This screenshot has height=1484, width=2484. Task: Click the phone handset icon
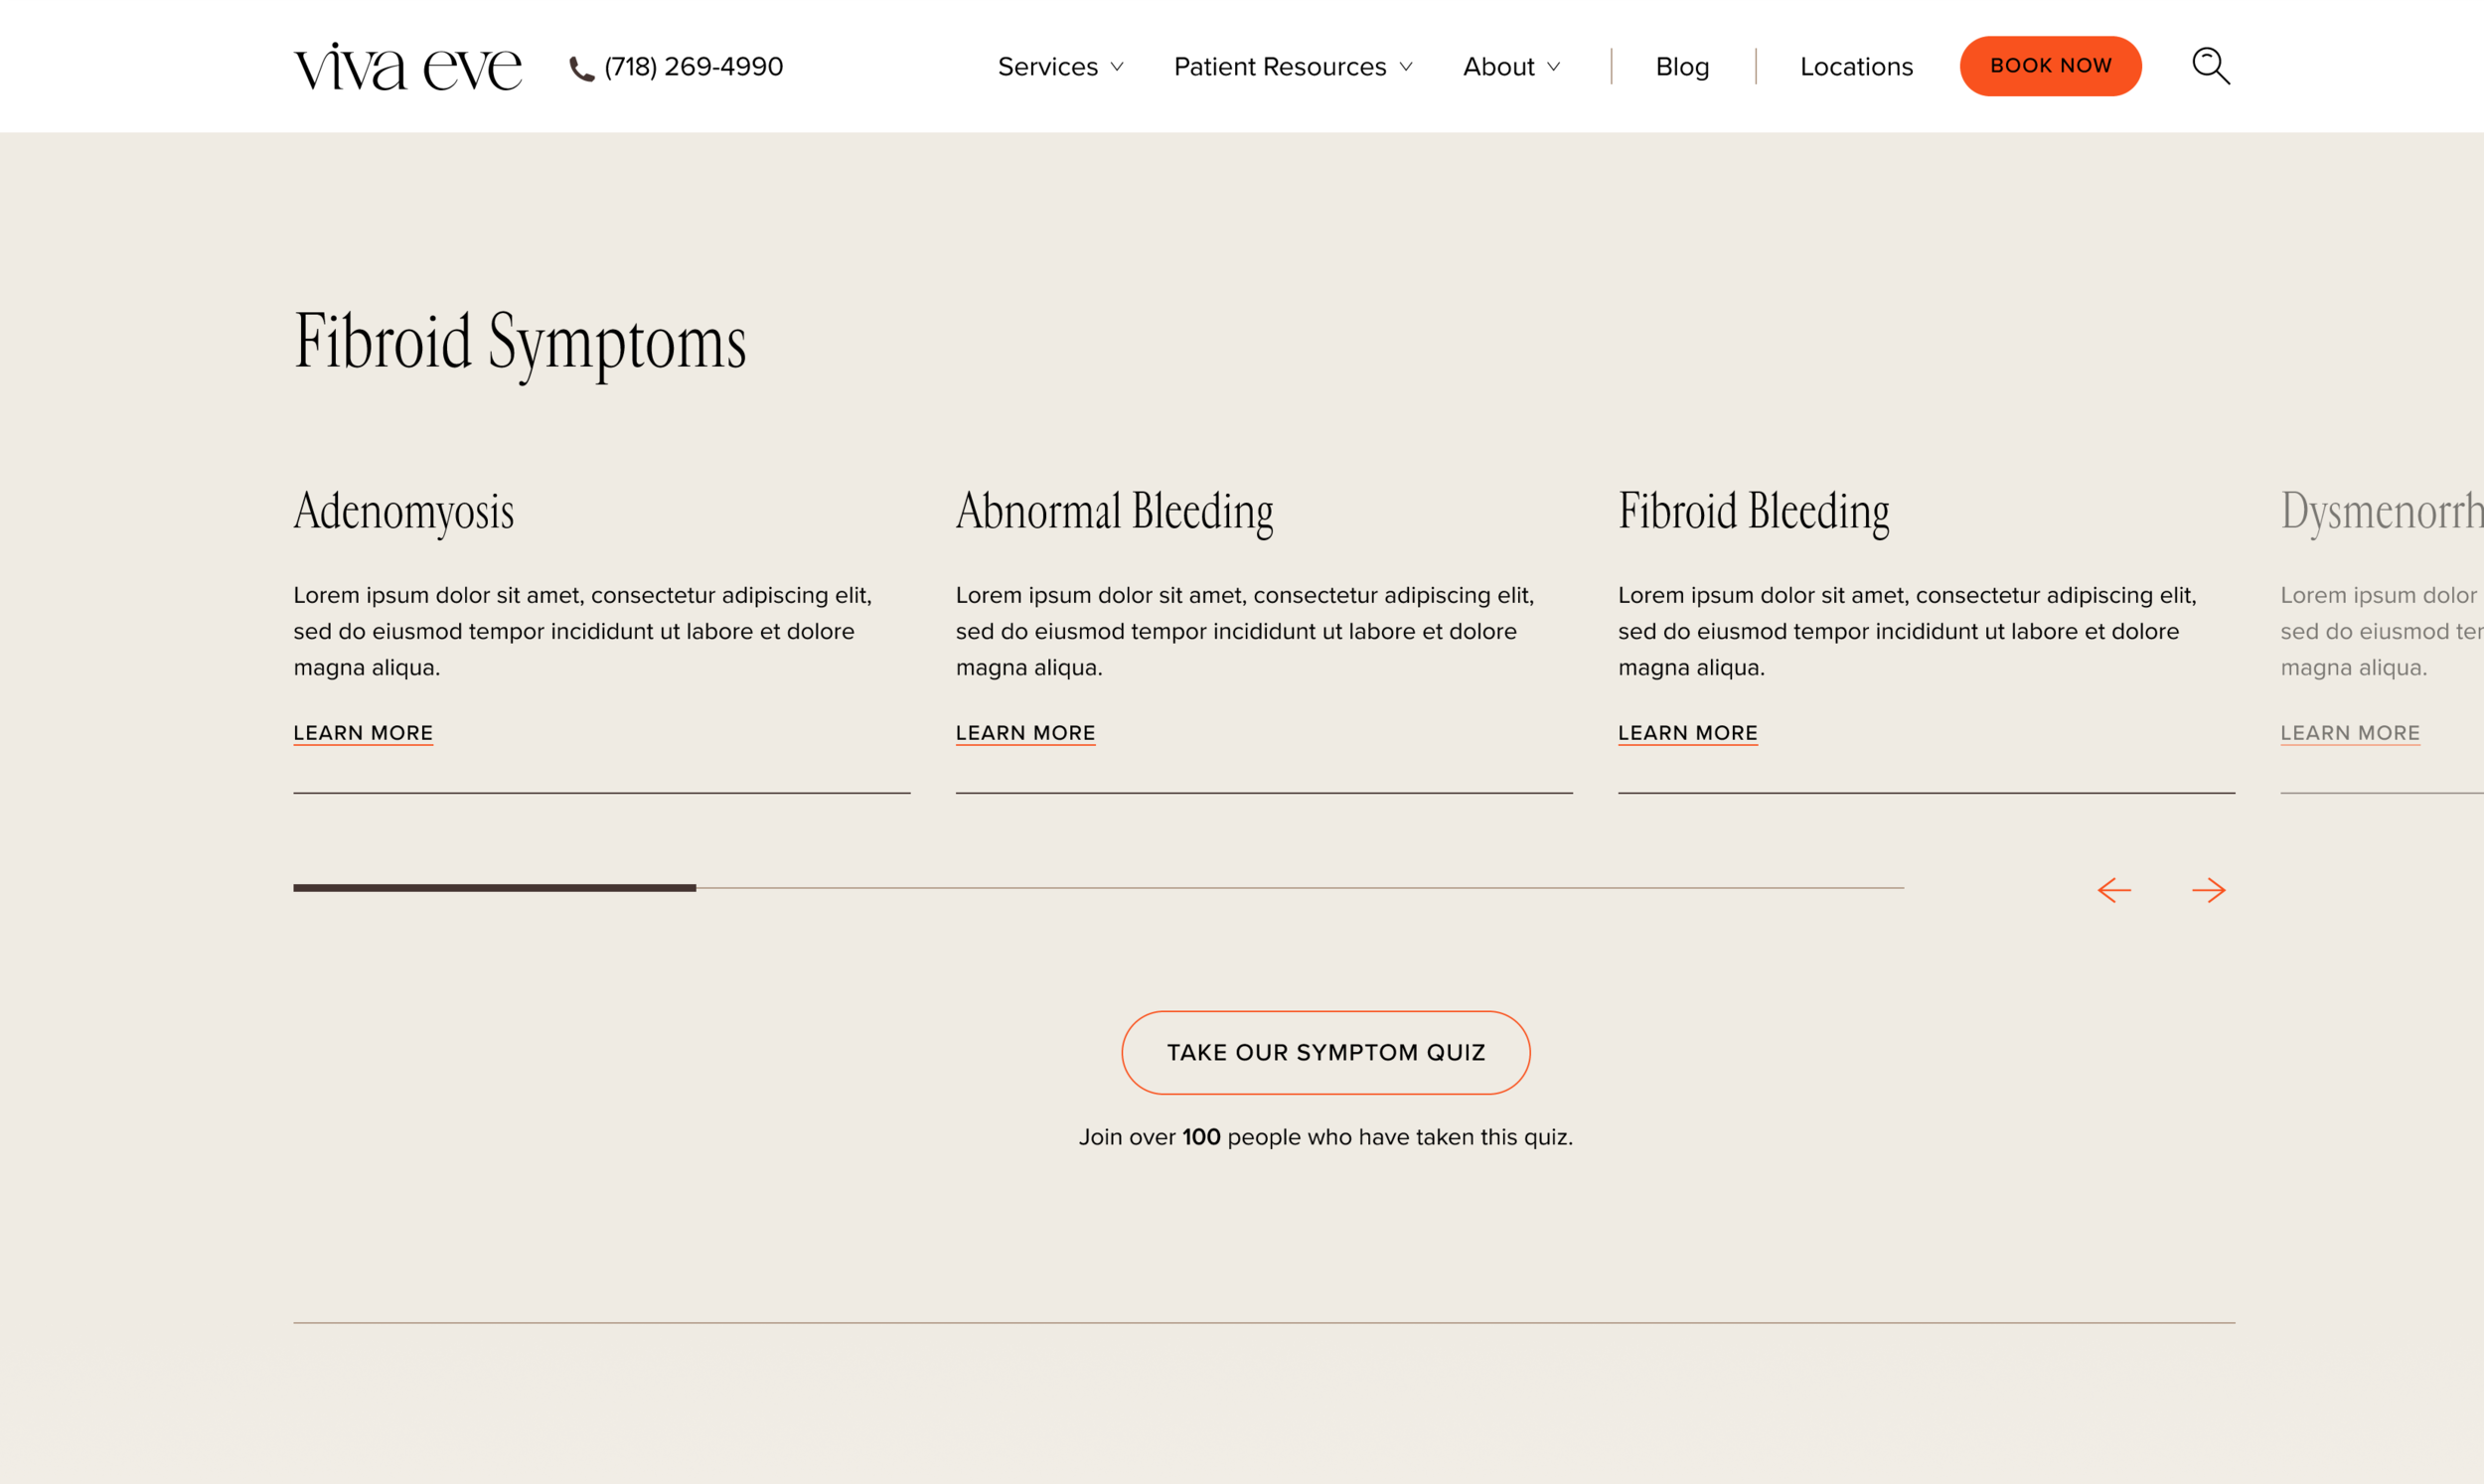point(581,68)
